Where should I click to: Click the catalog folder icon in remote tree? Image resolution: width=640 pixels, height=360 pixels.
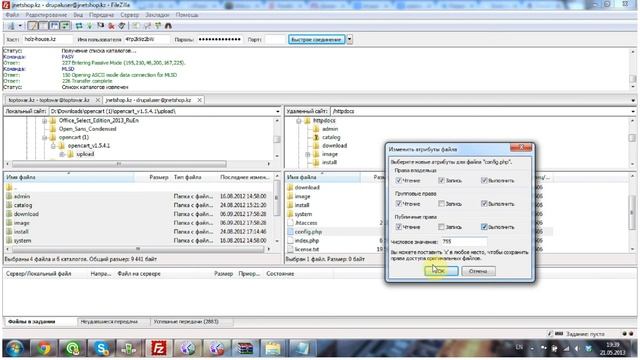[316, 138]
